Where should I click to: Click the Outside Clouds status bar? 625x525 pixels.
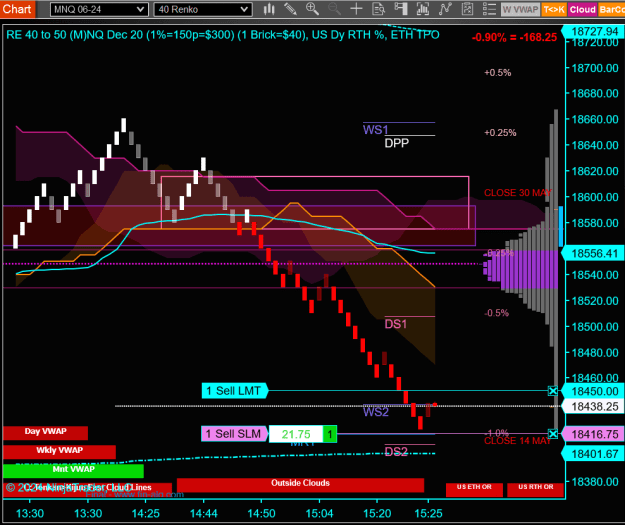300,484
